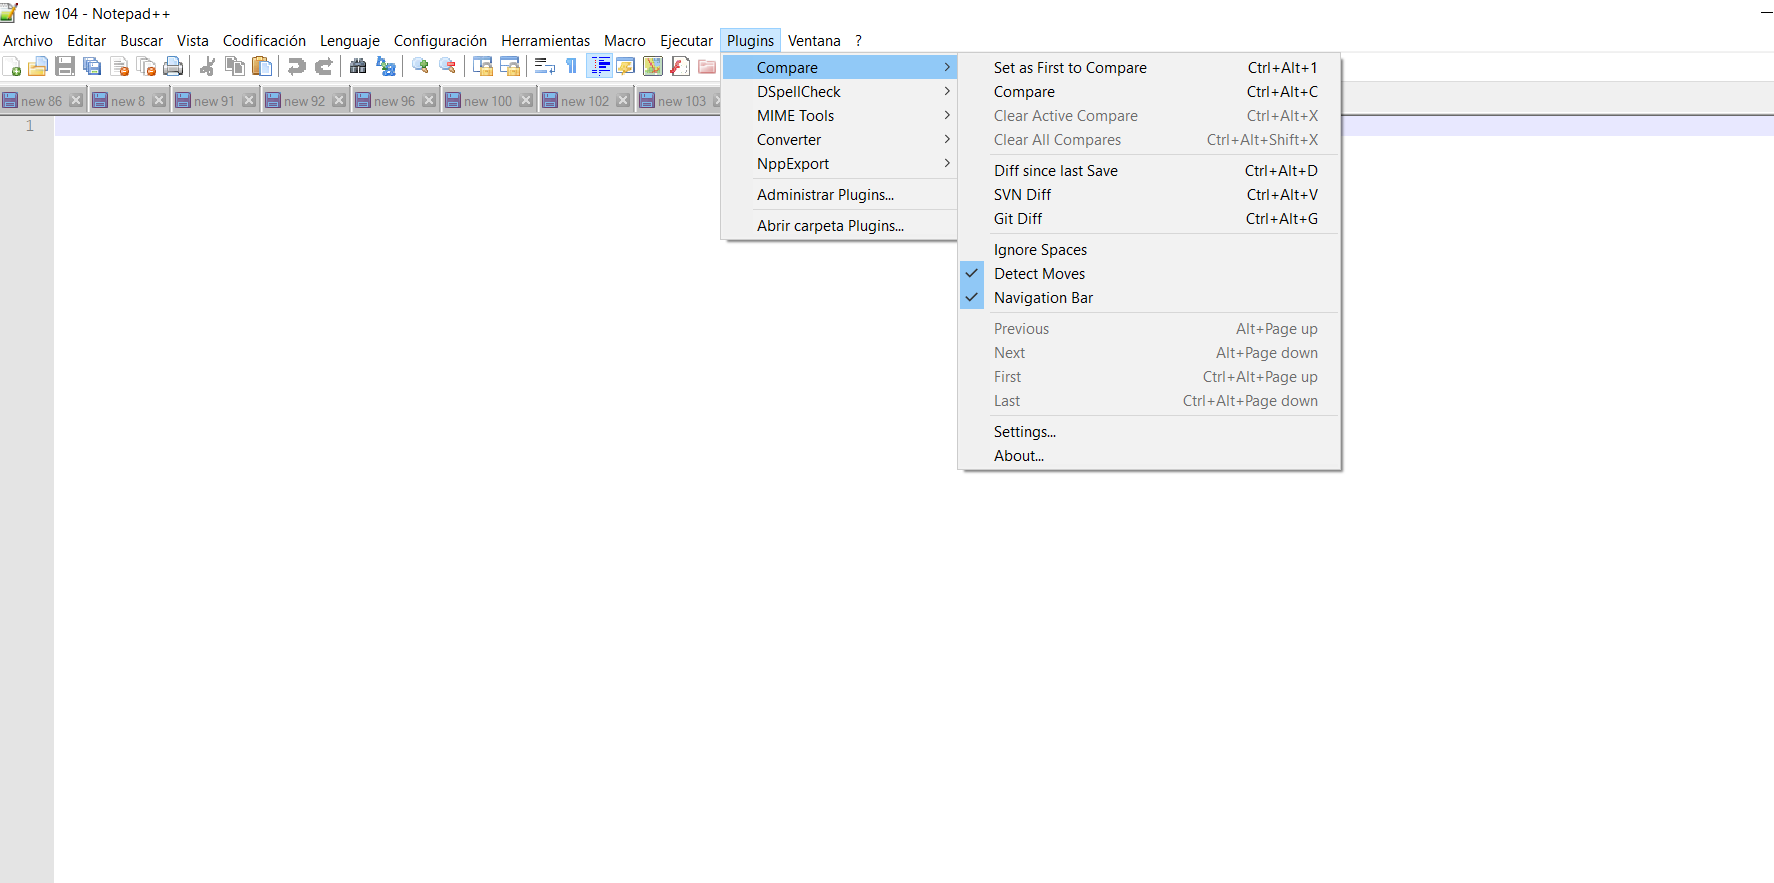Create a new file with the New icon

click(x=12, y=67)
